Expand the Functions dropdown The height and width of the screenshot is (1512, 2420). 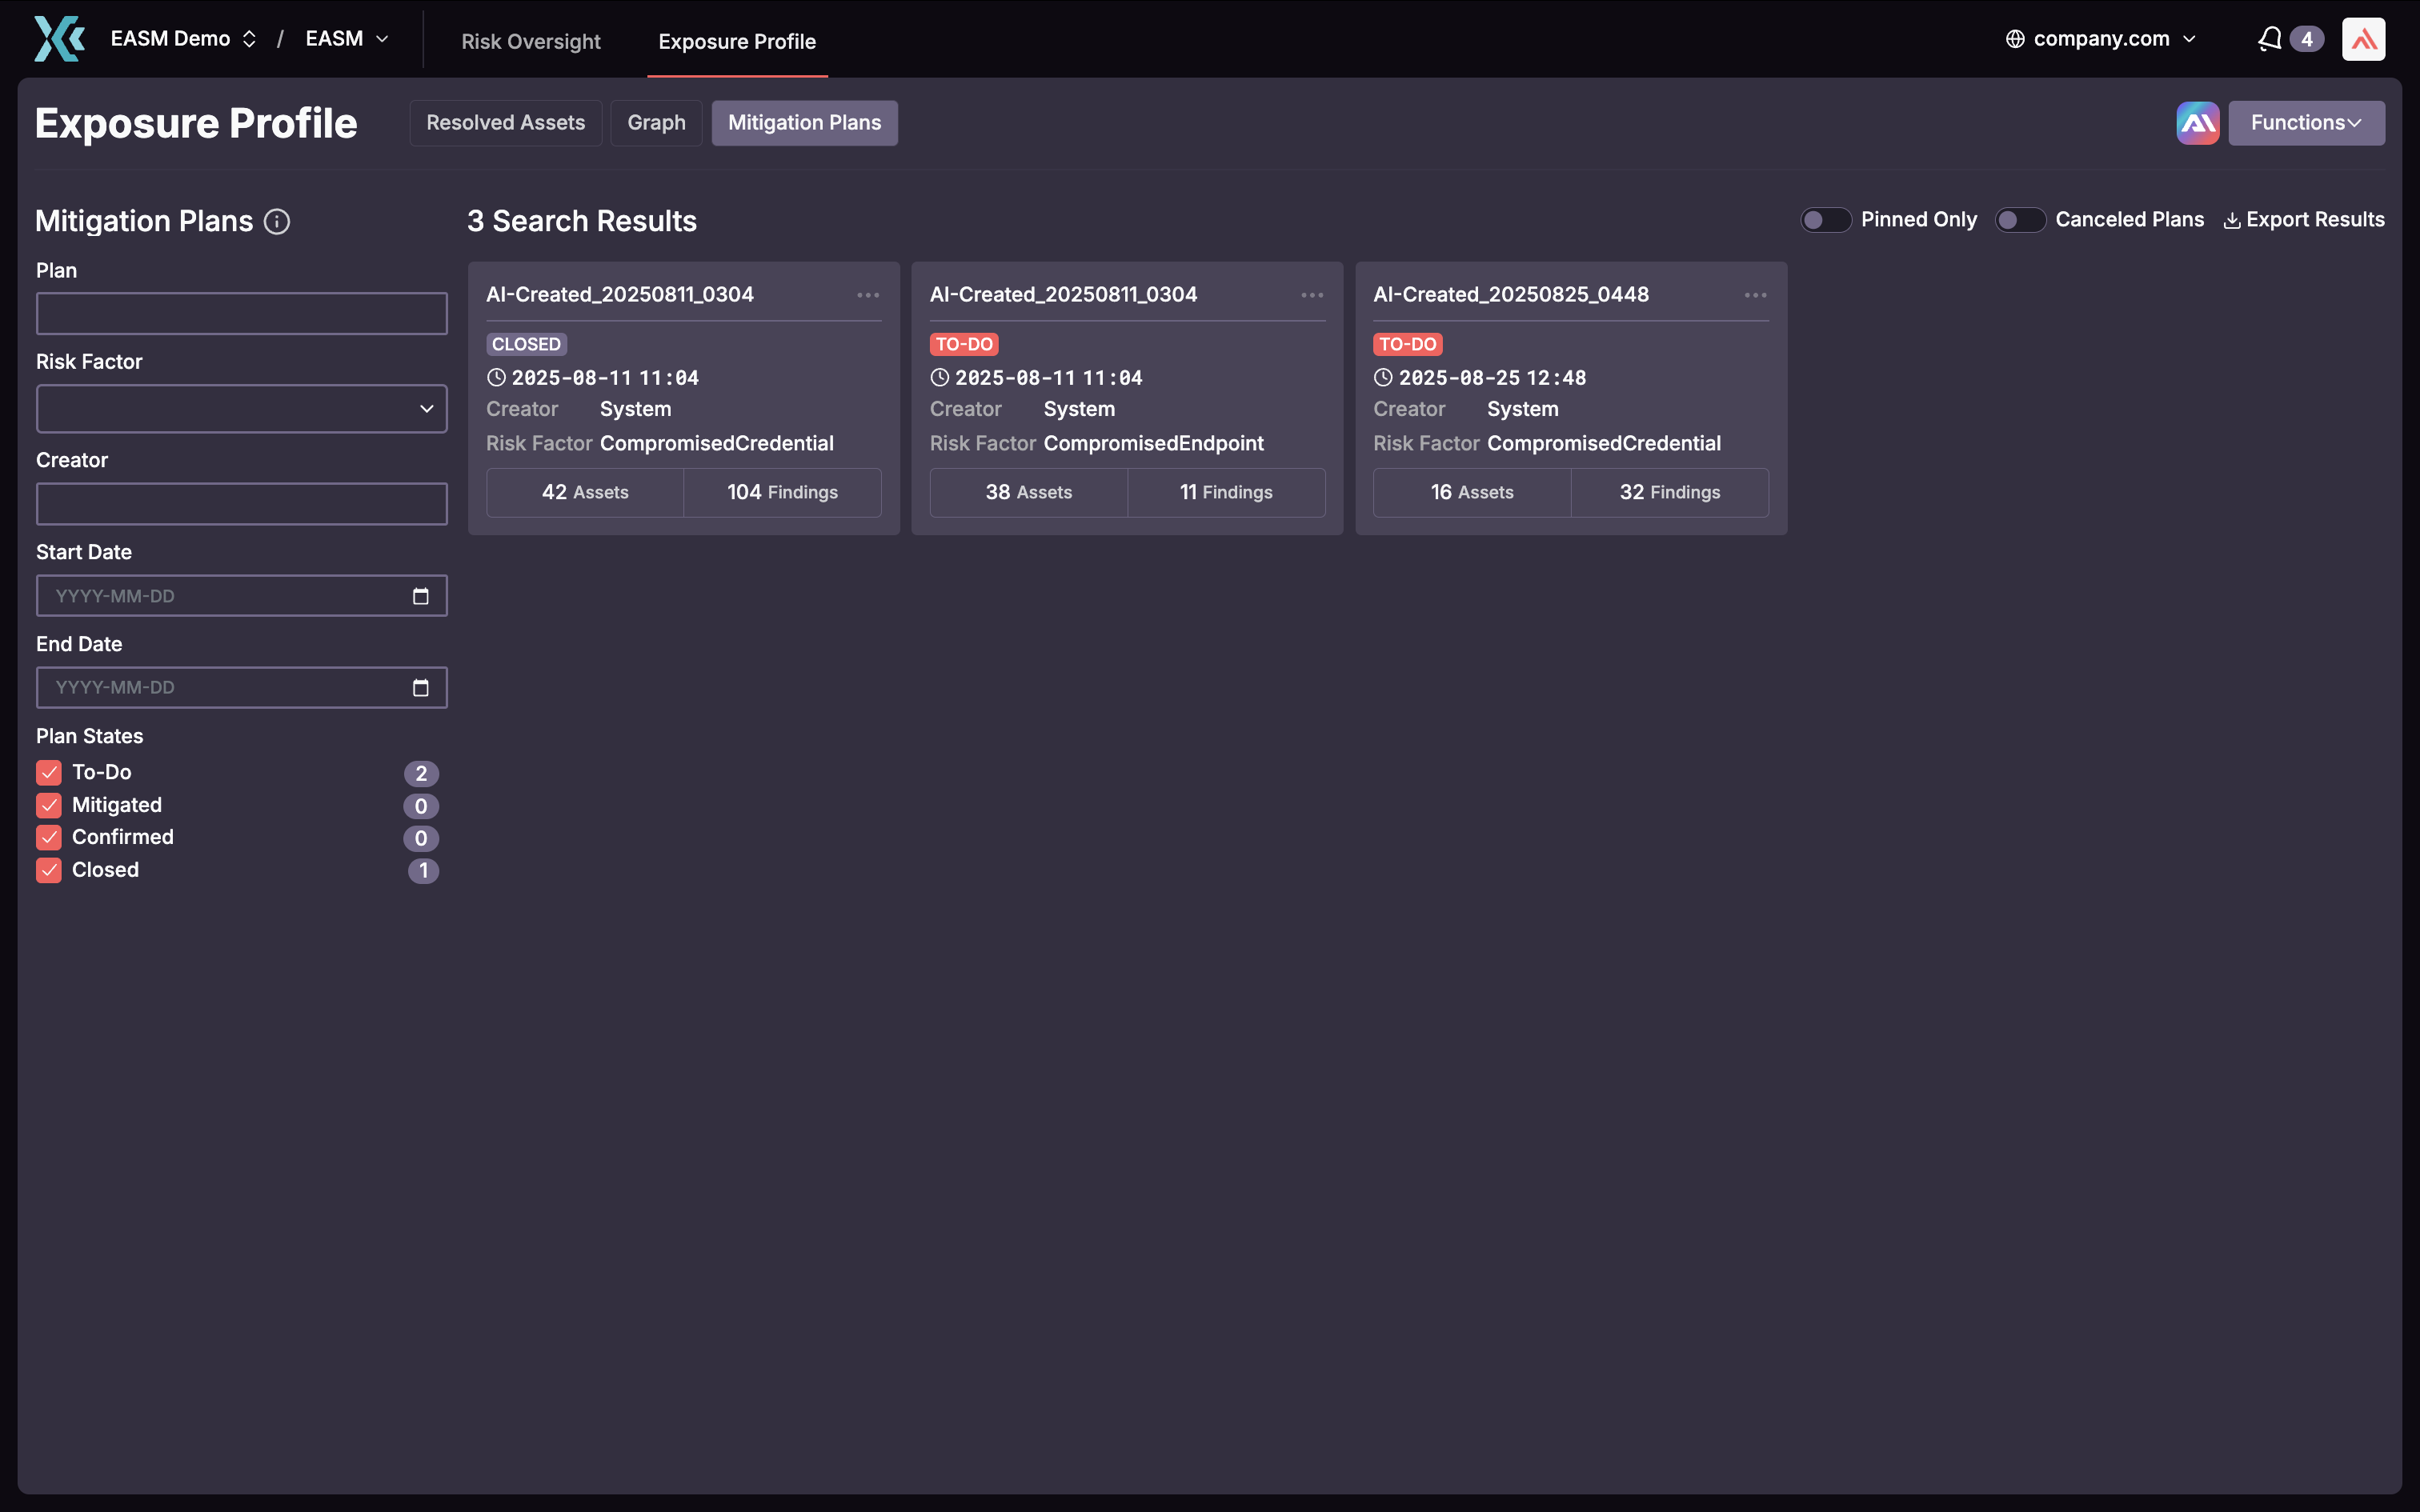(x=2306, y=122)
